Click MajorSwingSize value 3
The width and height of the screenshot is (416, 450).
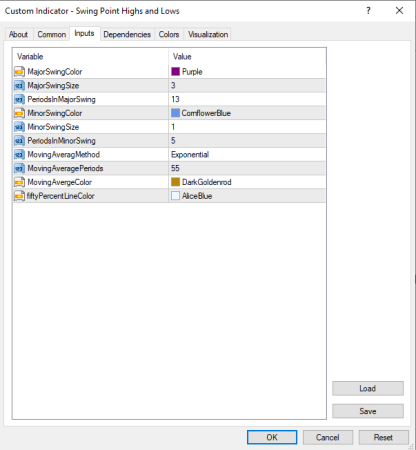point(173,86)
